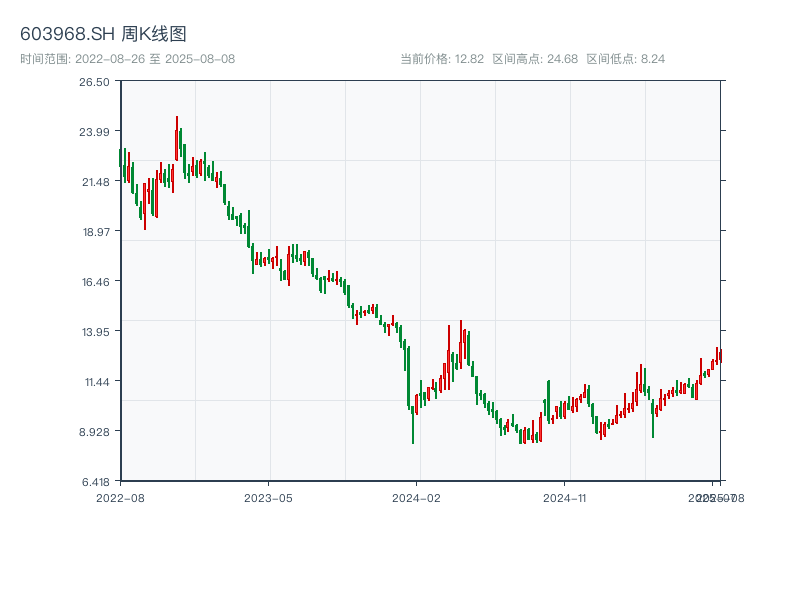Click the 当前价格 12.82 label
The height and width of the screenshot is (600, 800).
[x=442, y=59]
